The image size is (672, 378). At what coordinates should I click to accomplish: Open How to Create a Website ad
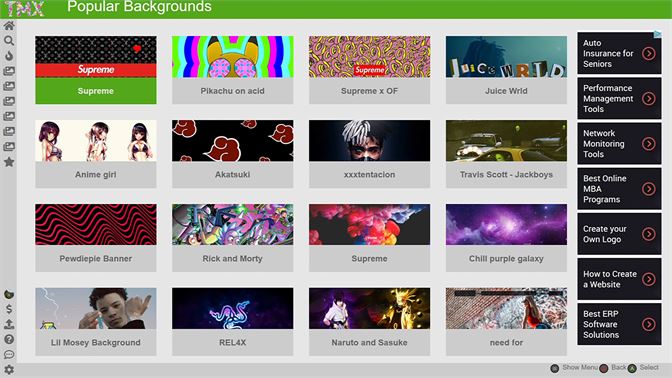point(619,279)
